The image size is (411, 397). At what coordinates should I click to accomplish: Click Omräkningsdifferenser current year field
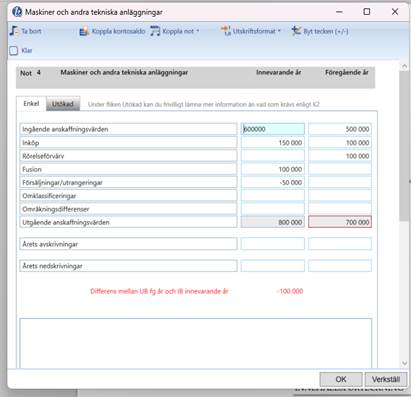[x=273, y=209]
